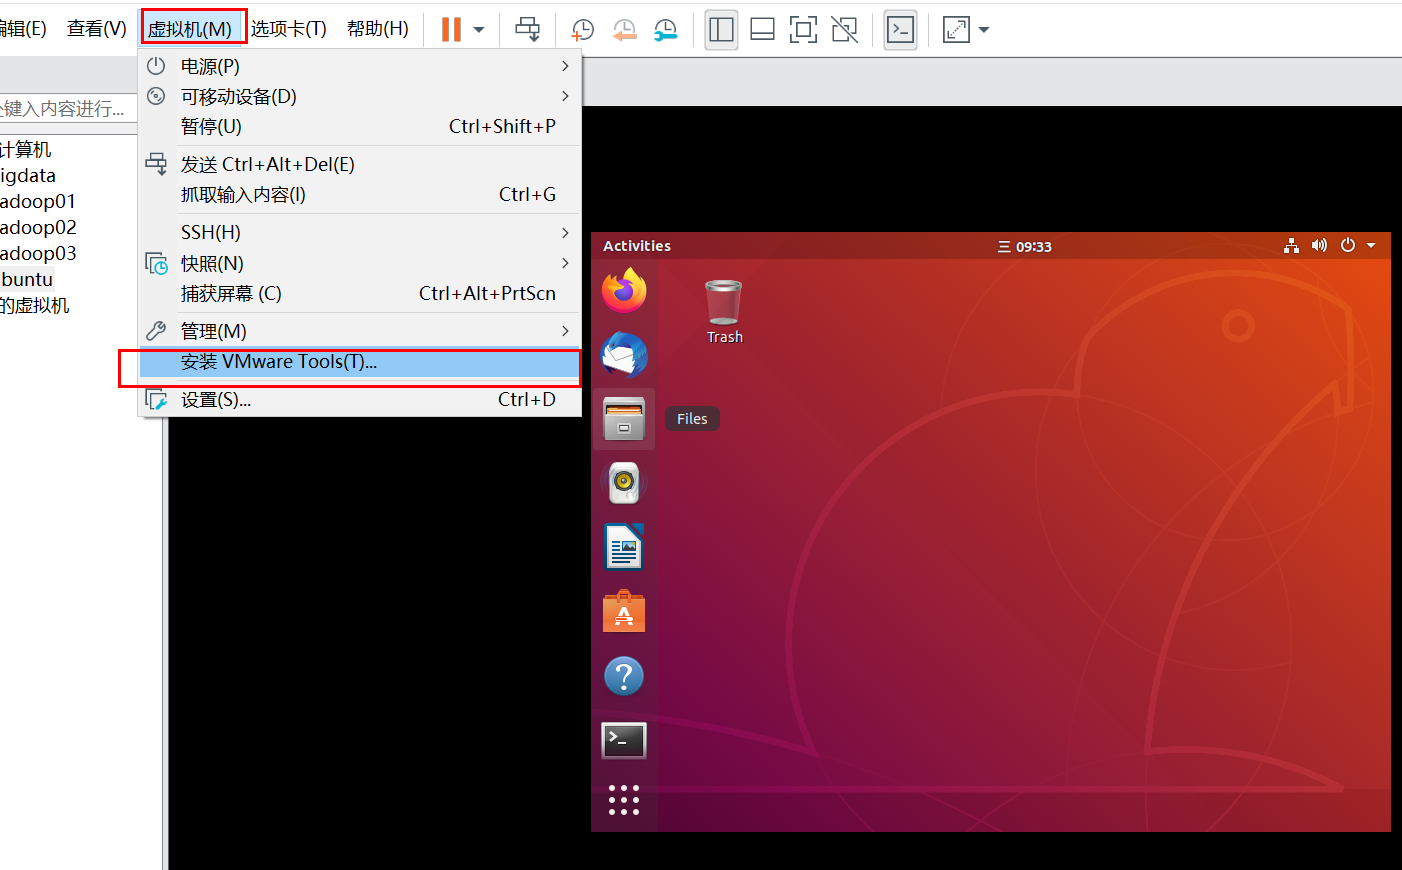Open the 查看(V) menu
1402x870 pixels.
[x=97, y=29]
